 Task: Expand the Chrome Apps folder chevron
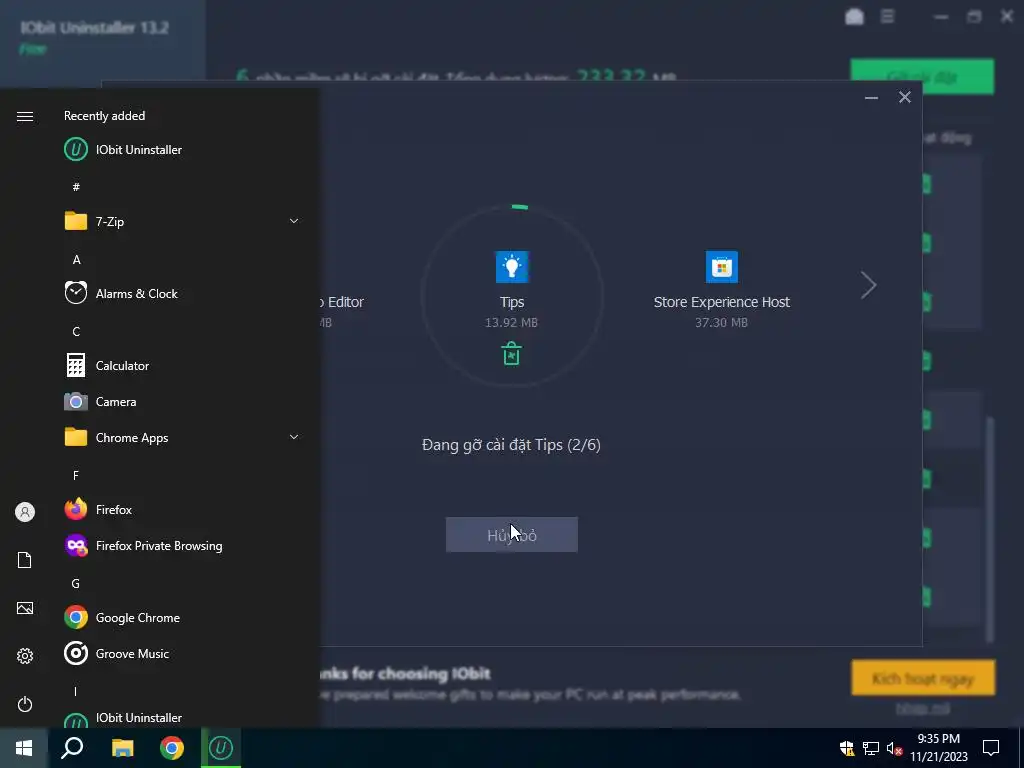pos(294,438)
